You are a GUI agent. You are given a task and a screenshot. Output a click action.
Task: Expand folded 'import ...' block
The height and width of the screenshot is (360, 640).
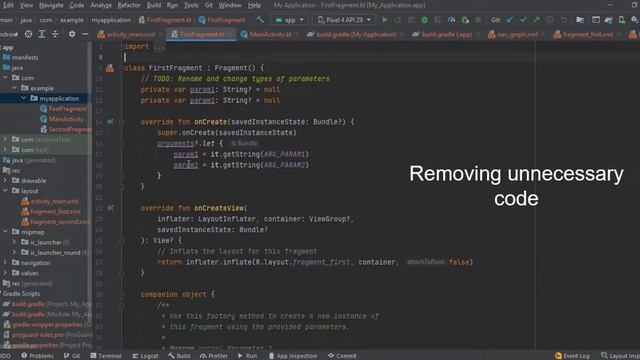click(x=159, y=47)
